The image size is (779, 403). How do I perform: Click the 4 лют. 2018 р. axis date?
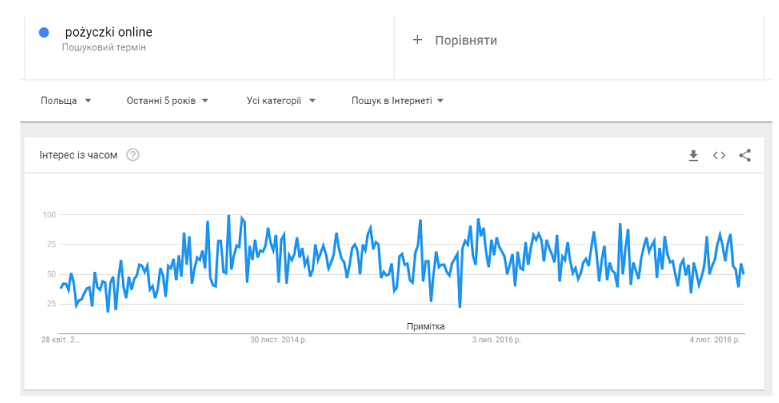pos(716,340)
